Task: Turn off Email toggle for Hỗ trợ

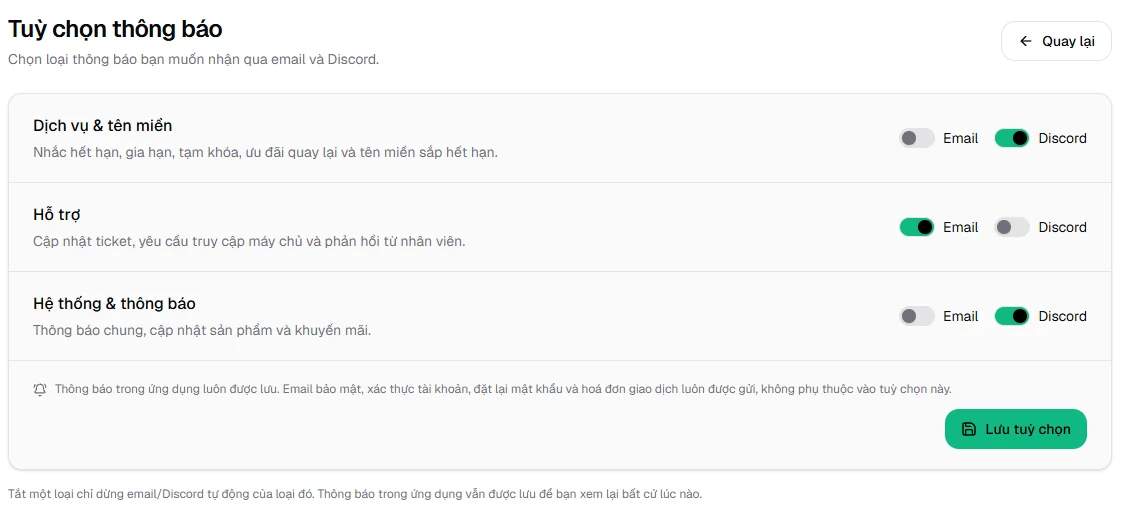Action: coord(917,227)
